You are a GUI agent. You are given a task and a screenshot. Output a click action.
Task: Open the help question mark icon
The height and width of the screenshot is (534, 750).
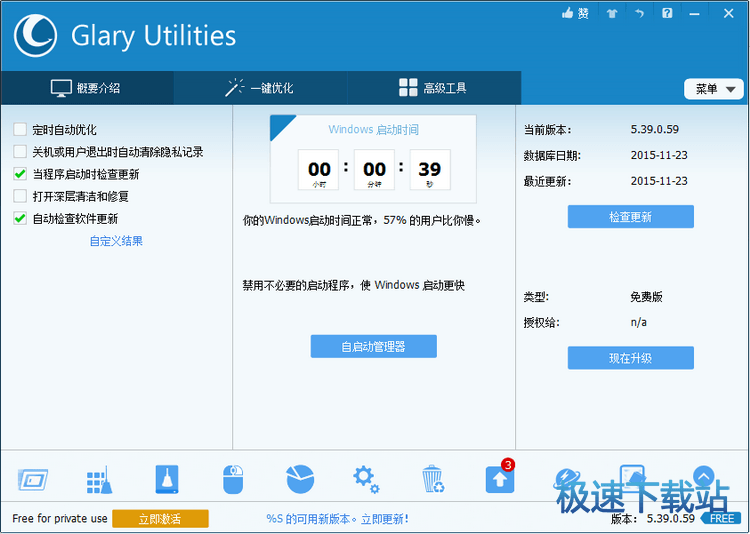(667, 13)
